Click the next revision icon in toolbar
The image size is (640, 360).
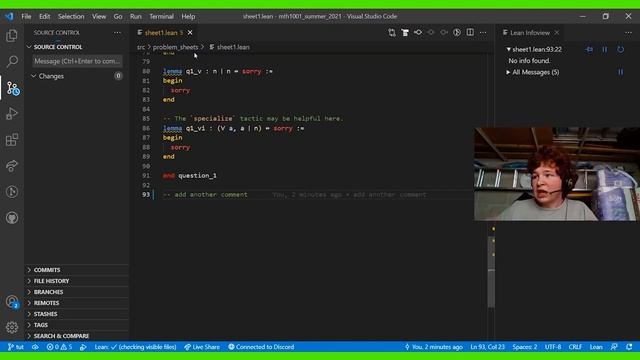(x=444, y=33)
